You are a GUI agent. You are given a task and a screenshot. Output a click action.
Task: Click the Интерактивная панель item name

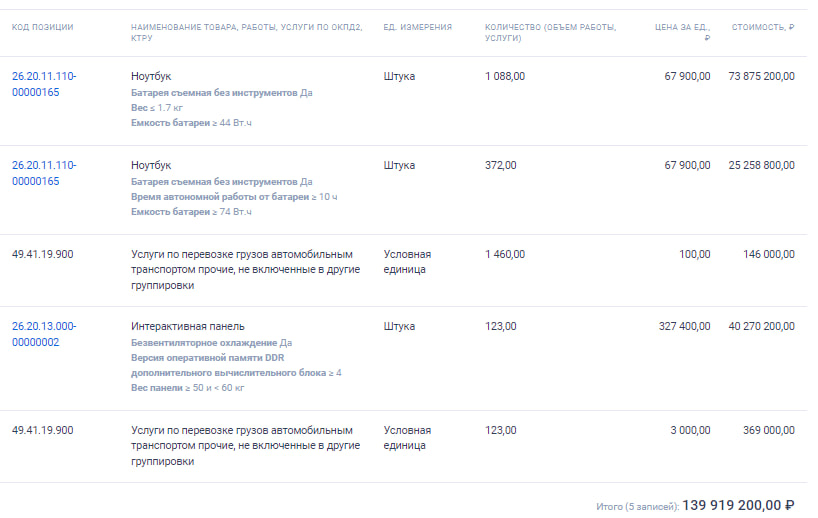pos(188,327)
